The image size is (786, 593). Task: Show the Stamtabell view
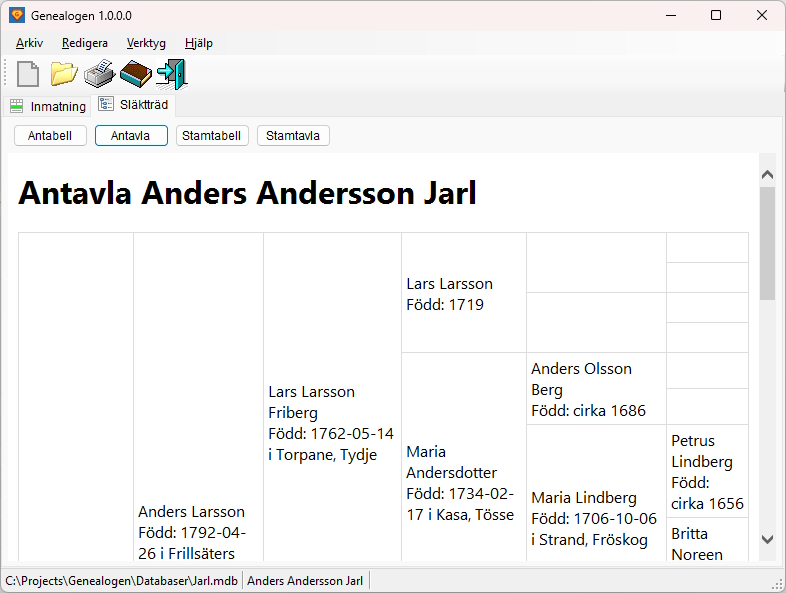pos(212,136)
